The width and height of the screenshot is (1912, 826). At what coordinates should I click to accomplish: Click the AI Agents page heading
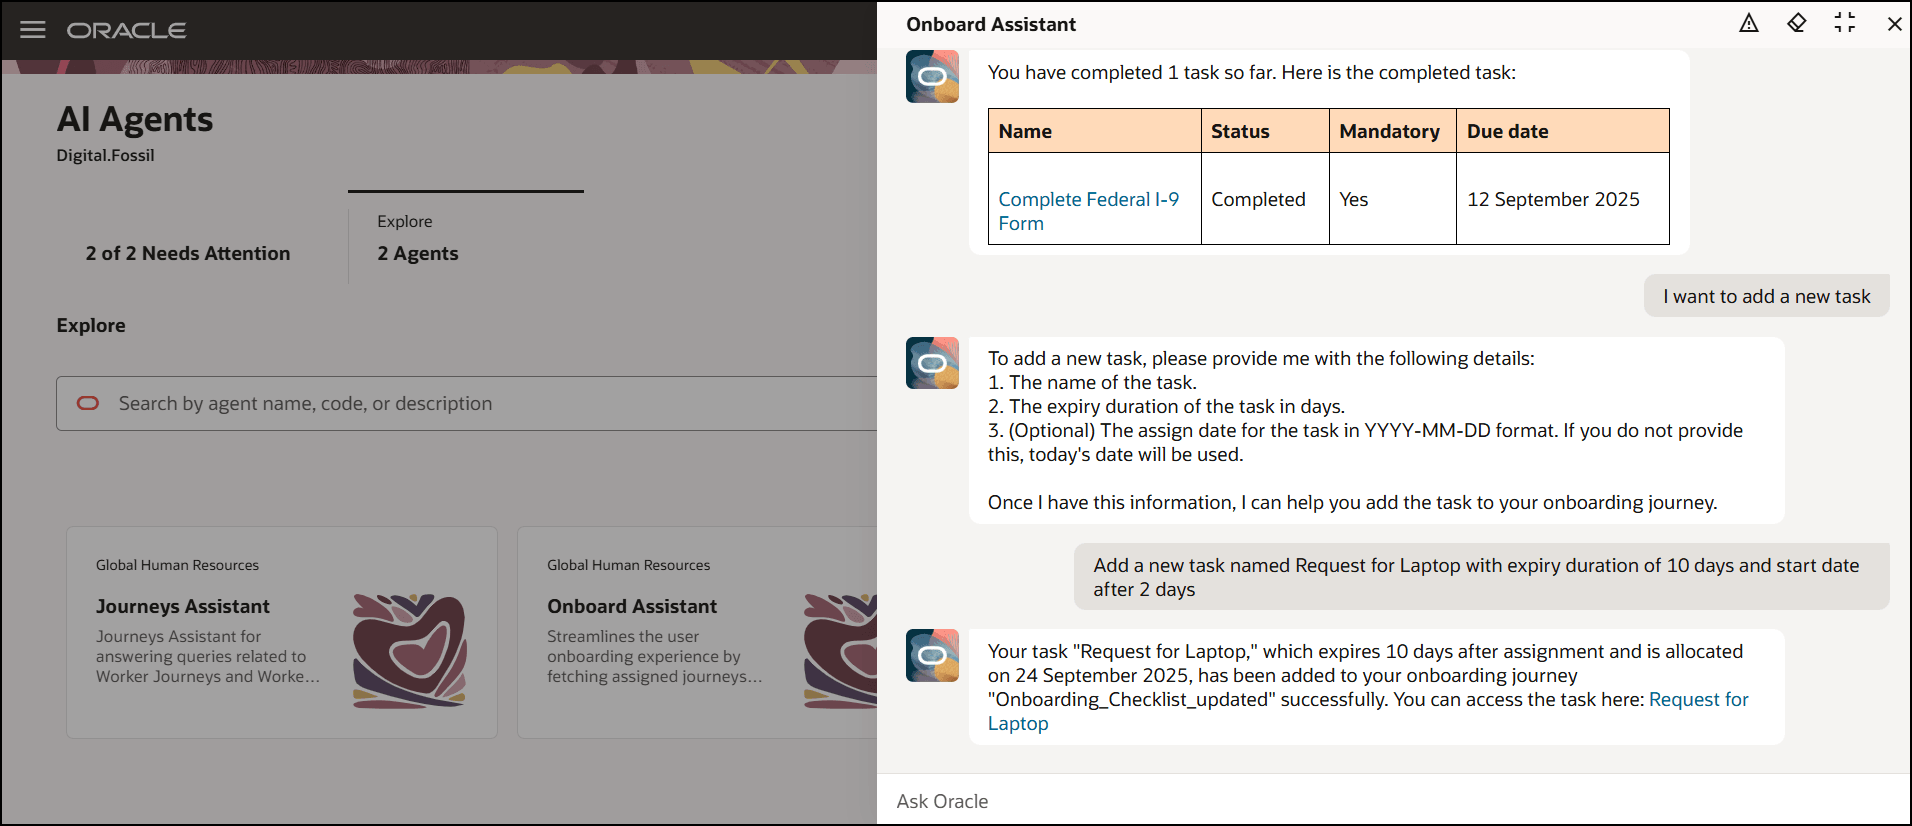point(135,119)
